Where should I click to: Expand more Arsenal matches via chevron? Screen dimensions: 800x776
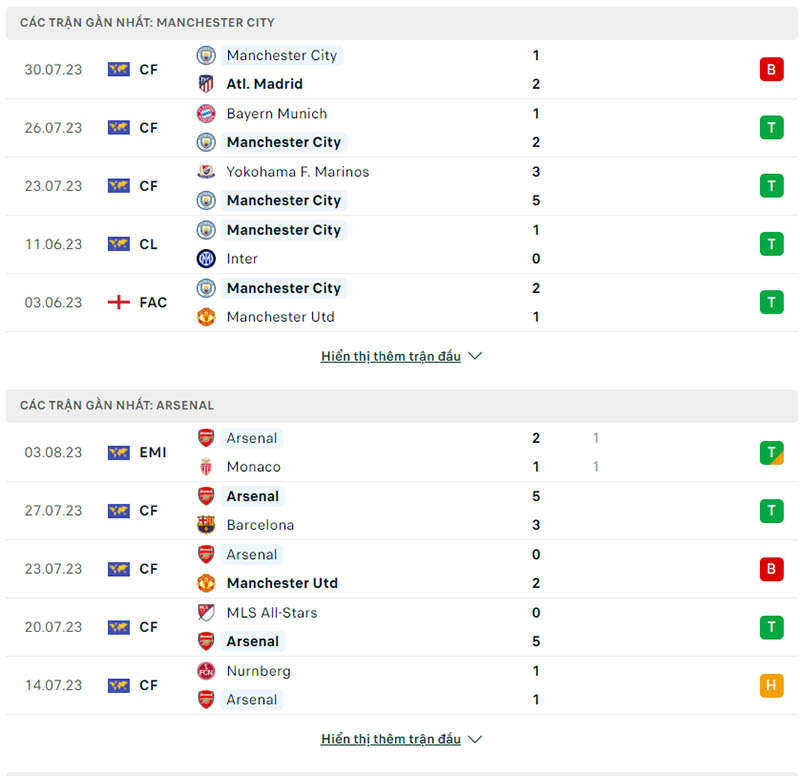(475, 739)
